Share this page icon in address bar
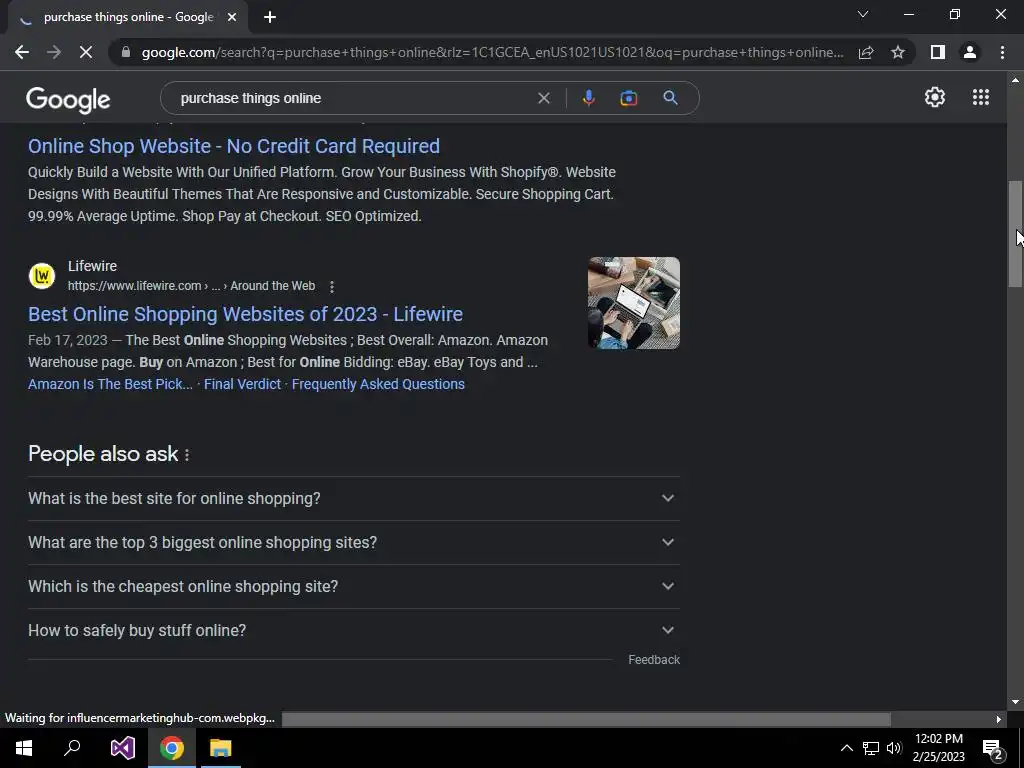 pos(866,52)
